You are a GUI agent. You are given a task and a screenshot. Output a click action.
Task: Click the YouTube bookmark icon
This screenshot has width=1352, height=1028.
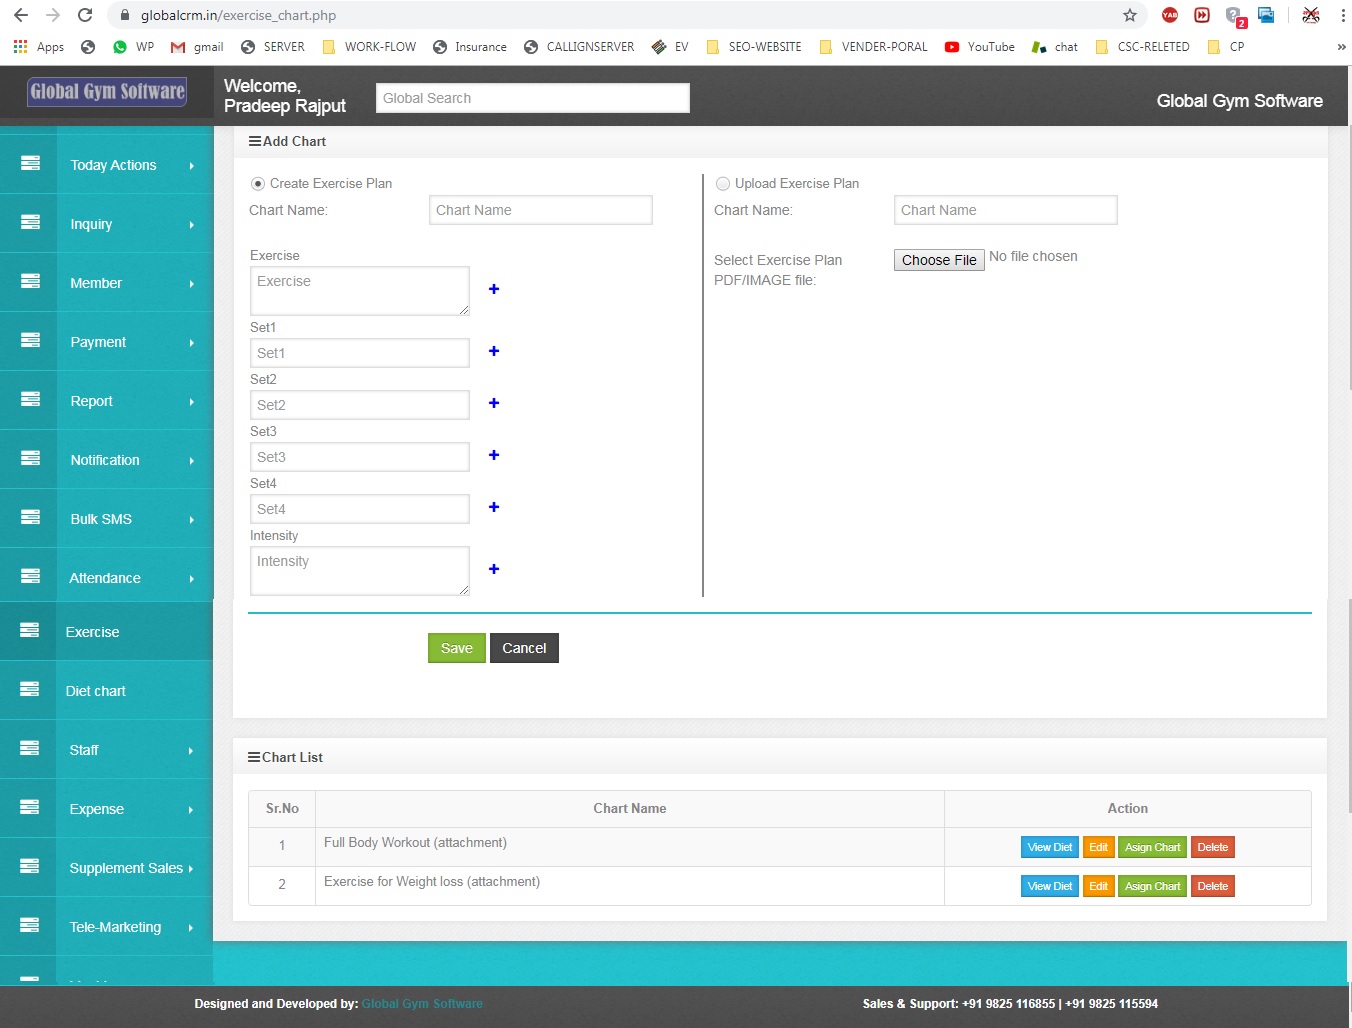(953, 46)
